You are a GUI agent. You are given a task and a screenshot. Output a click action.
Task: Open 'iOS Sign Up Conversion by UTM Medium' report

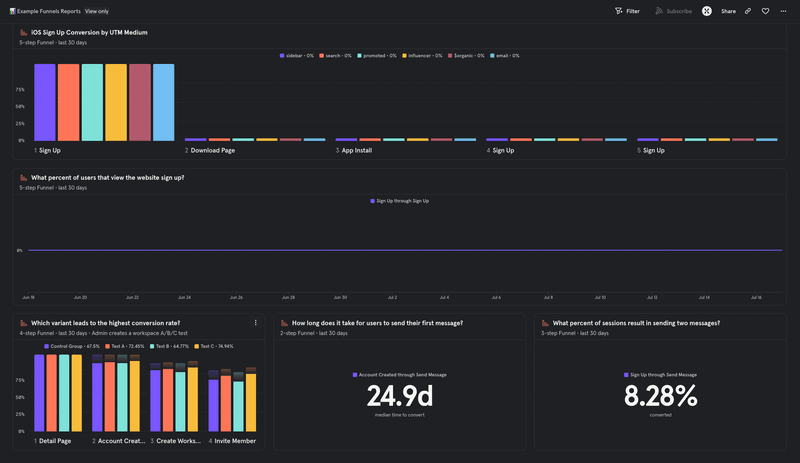click(89, 33)
